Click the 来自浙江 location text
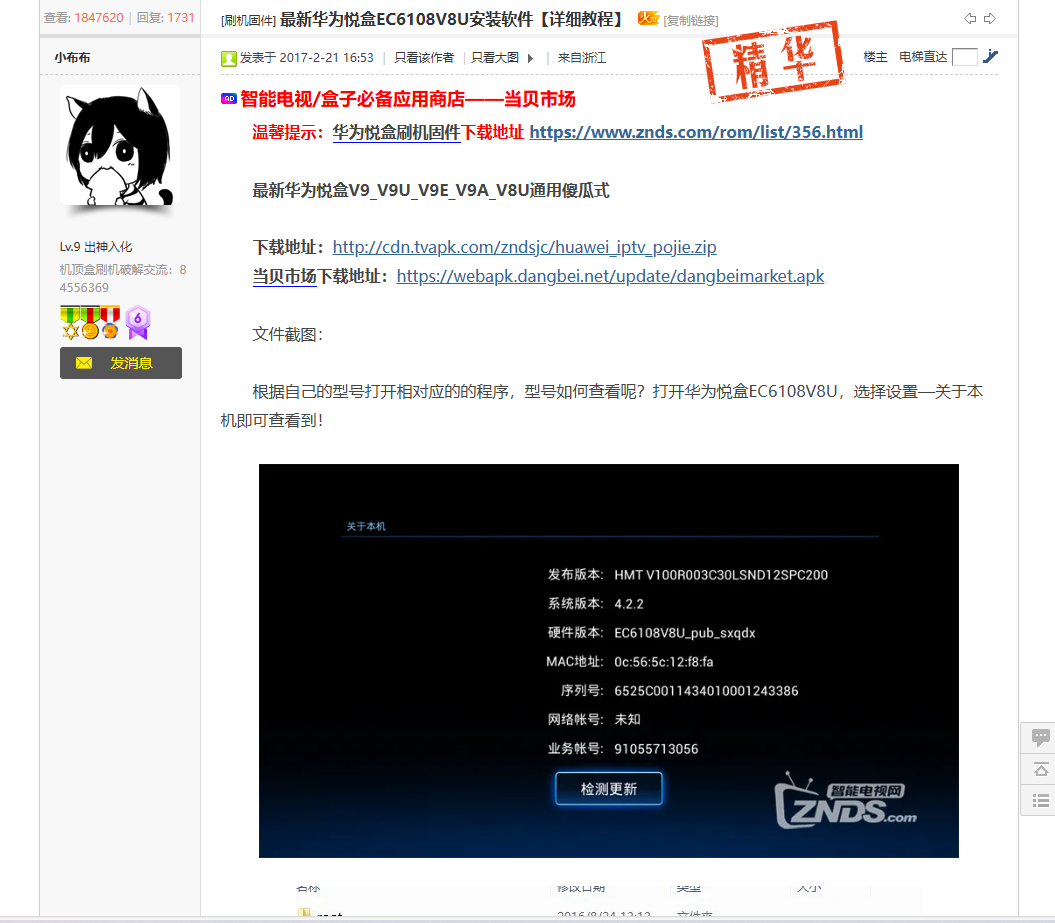The height and width of the screenshot is (923, 1055). pos(581,58)
